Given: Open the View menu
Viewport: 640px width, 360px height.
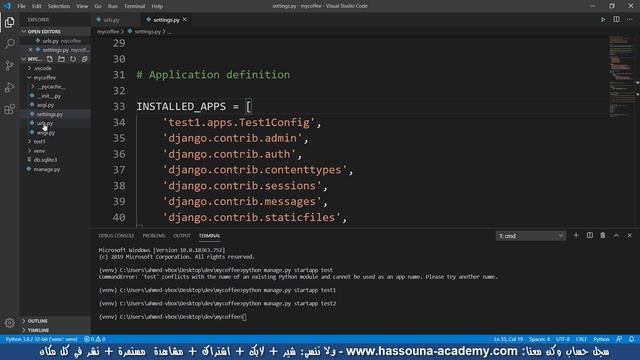Looking at the screenshot, I should pyautogui.click(x=82, y=6).
